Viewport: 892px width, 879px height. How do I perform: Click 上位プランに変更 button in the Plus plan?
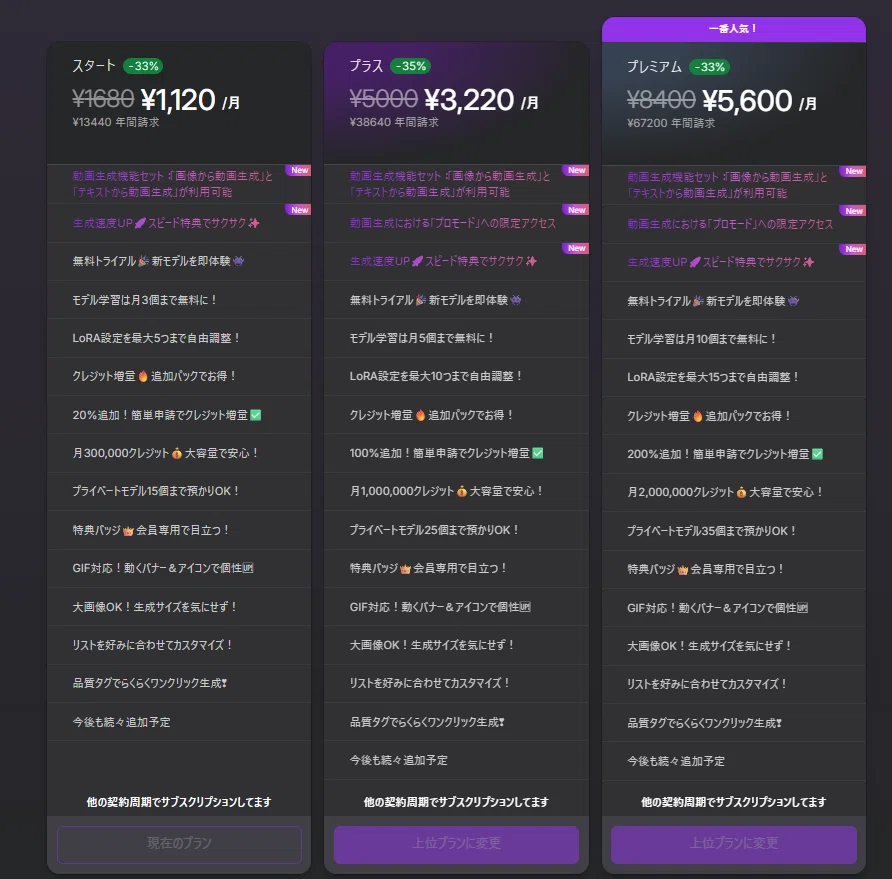click(456, 844)
